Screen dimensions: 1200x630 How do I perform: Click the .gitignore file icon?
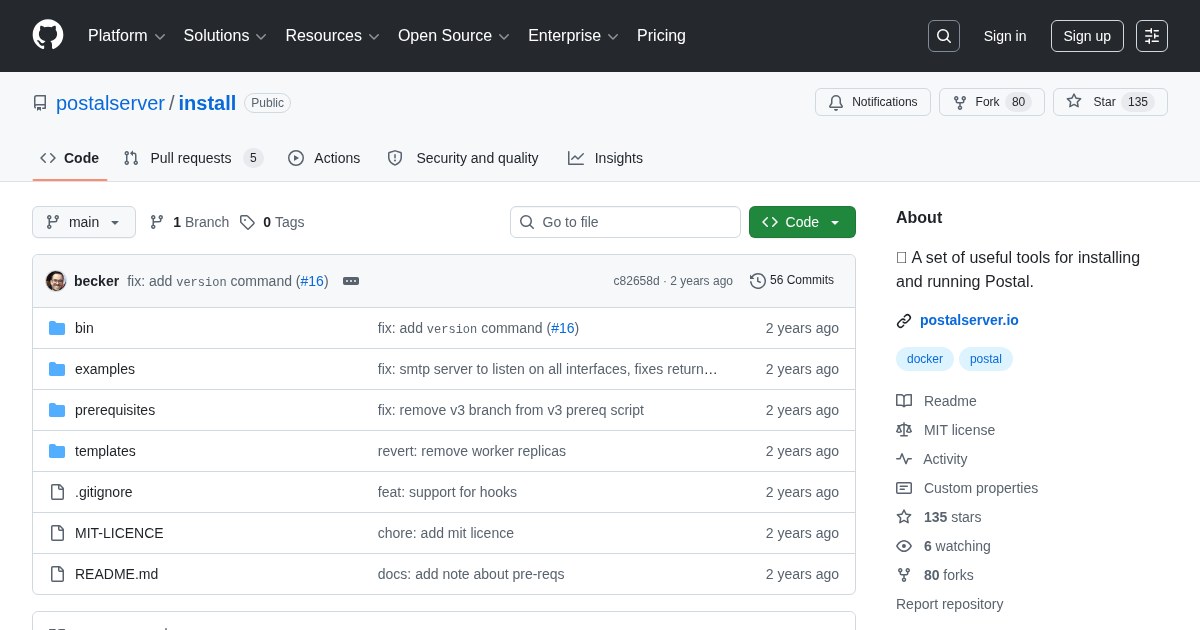pyautogui.click(x=57, y=492)
